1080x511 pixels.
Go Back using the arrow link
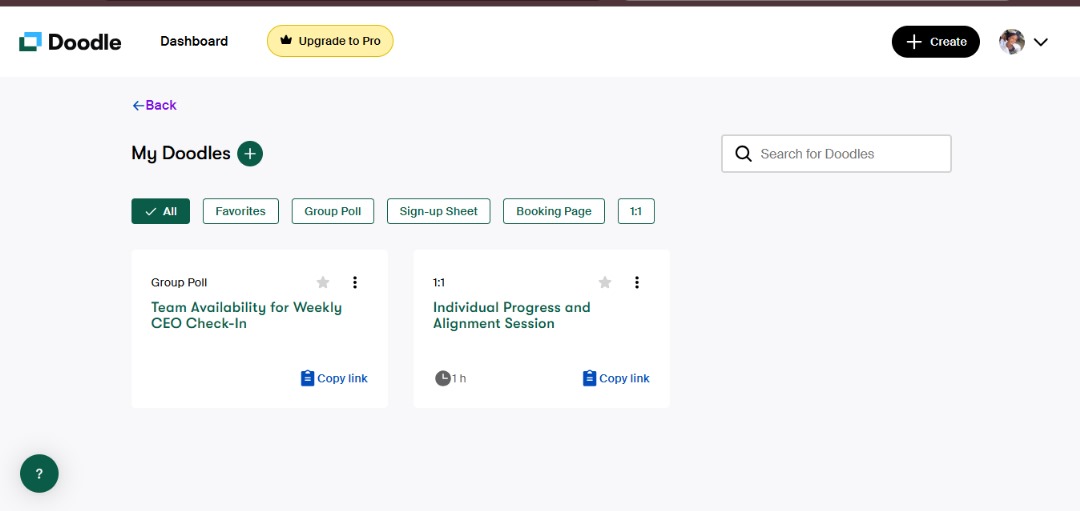154,105
